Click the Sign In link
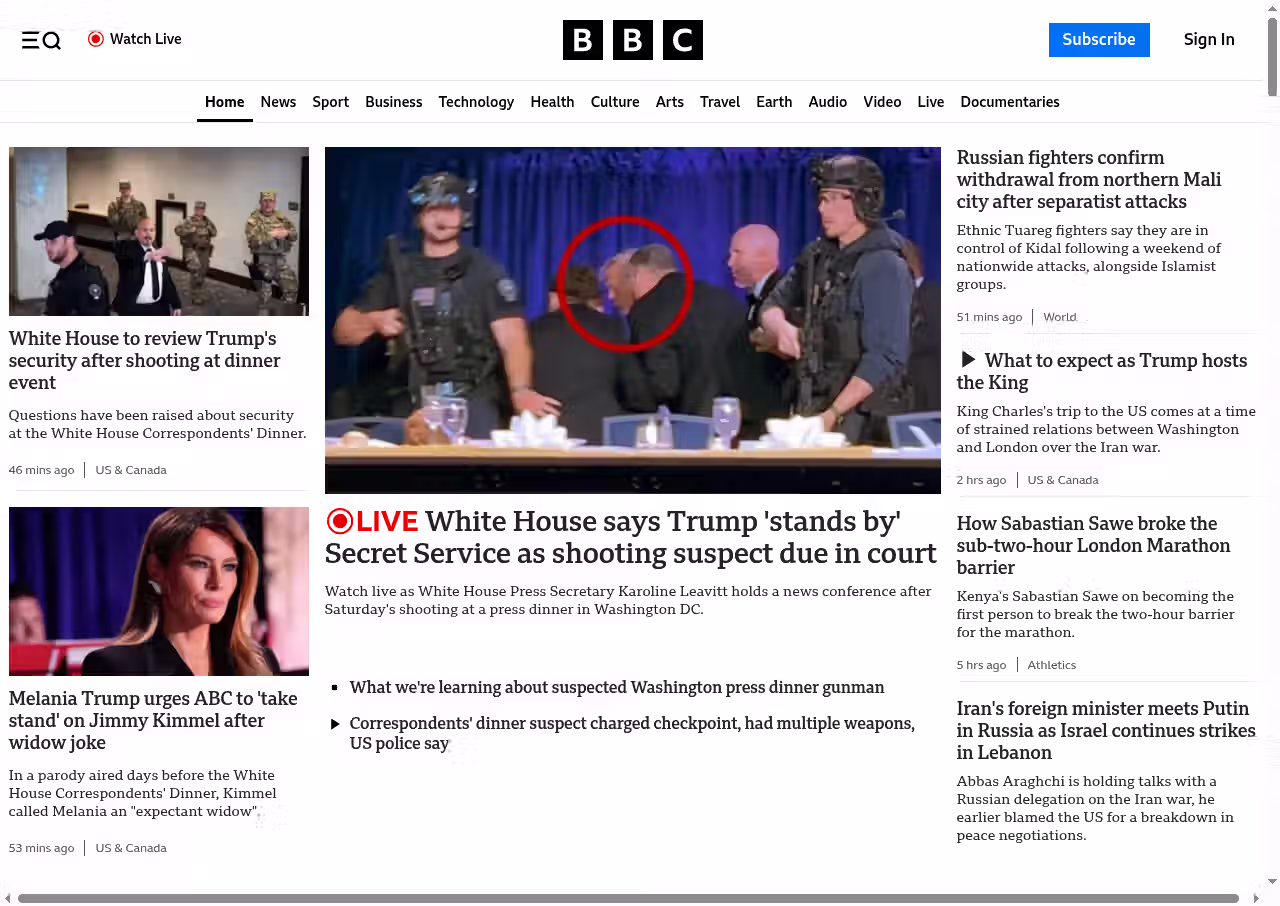1280x906 pixels. point(1208,40)
